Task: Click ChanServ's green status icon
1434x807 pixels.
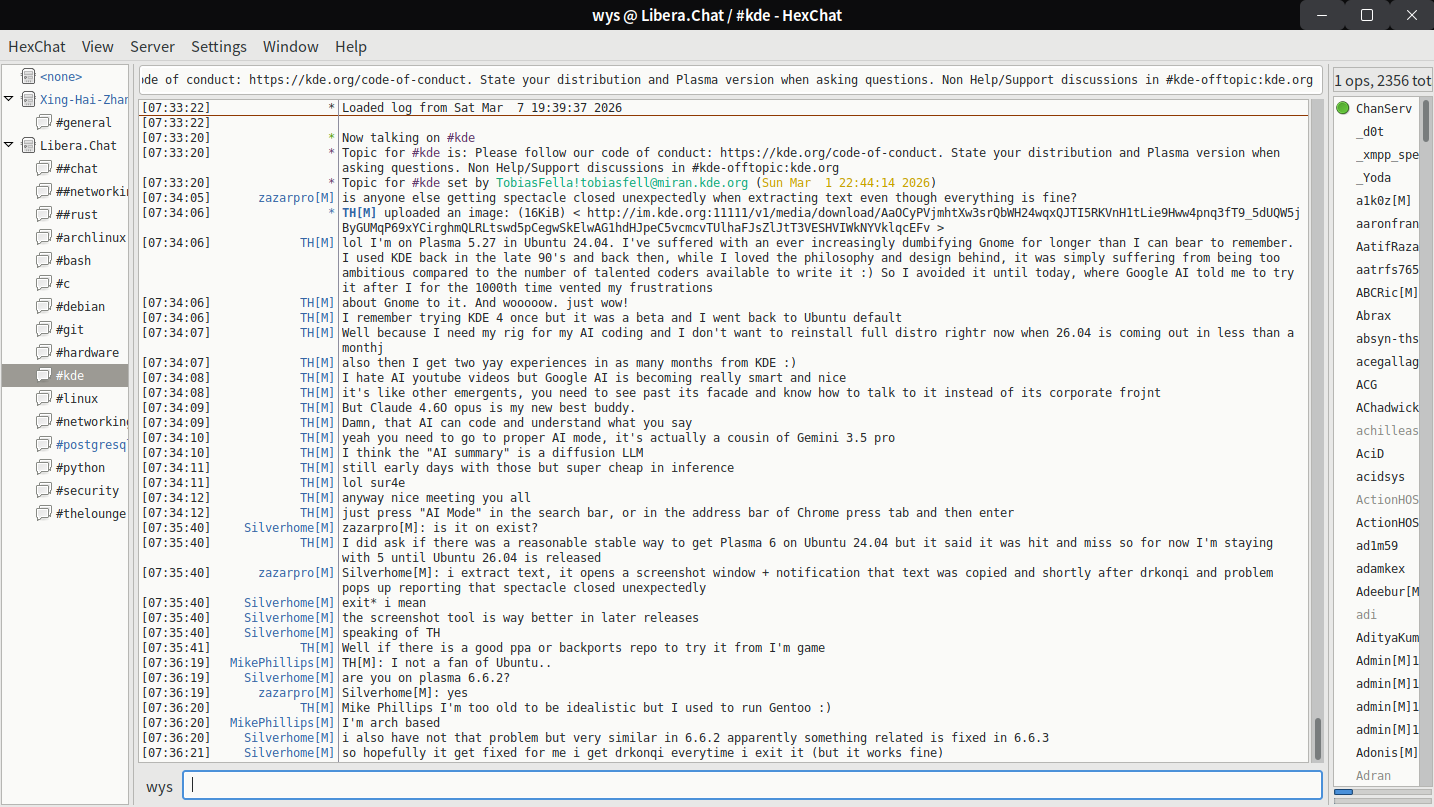Action: pyautogui.click(x=1343, y=108)
